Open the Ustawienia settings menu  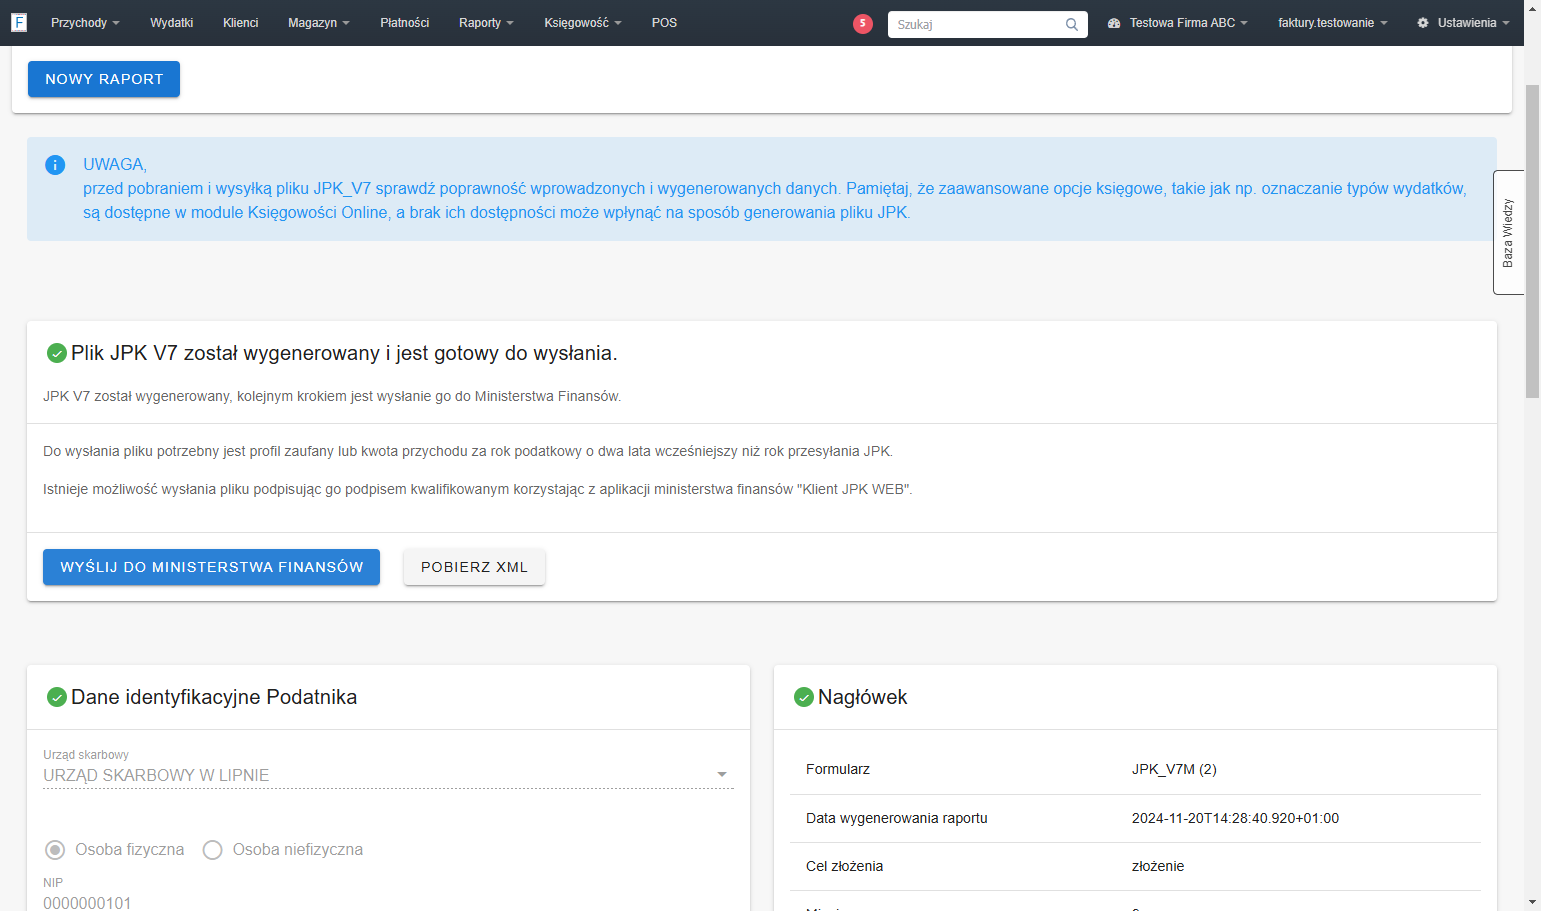(x=1463, y=23)
